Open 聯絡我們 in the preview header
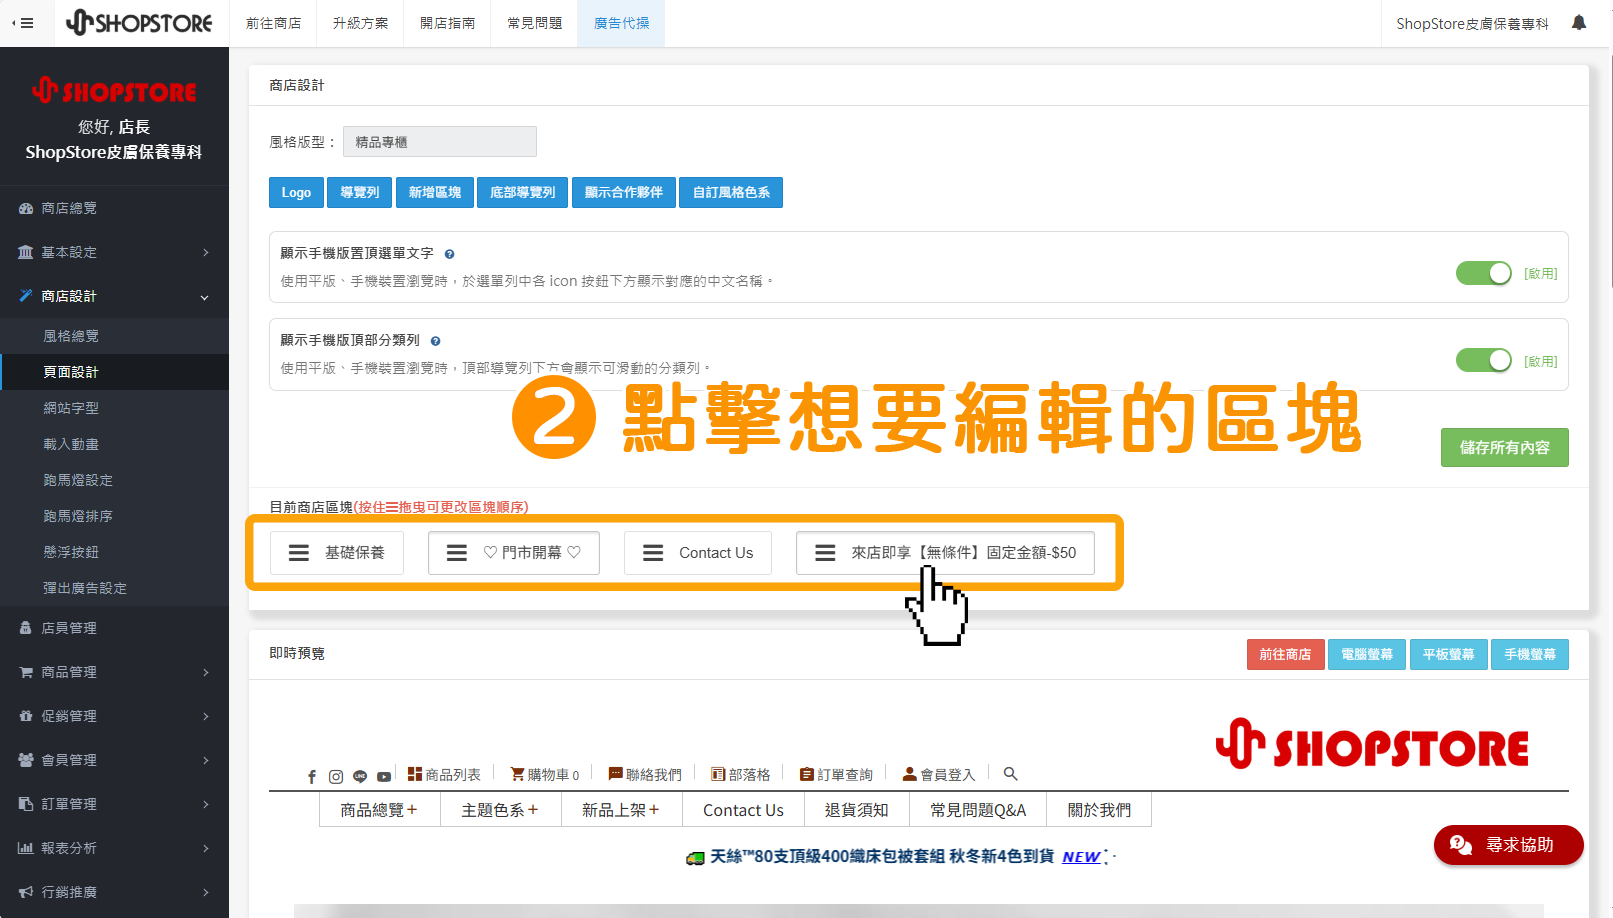This screenshot has width=1613, height=918. [645, 774]
